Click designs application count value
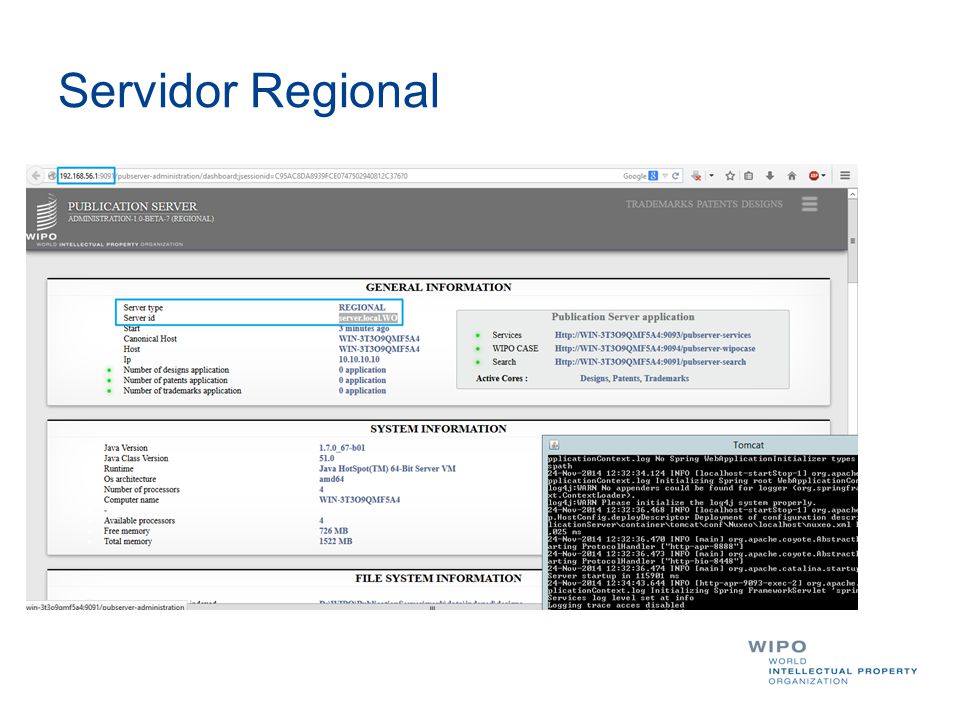 point(362,370)
